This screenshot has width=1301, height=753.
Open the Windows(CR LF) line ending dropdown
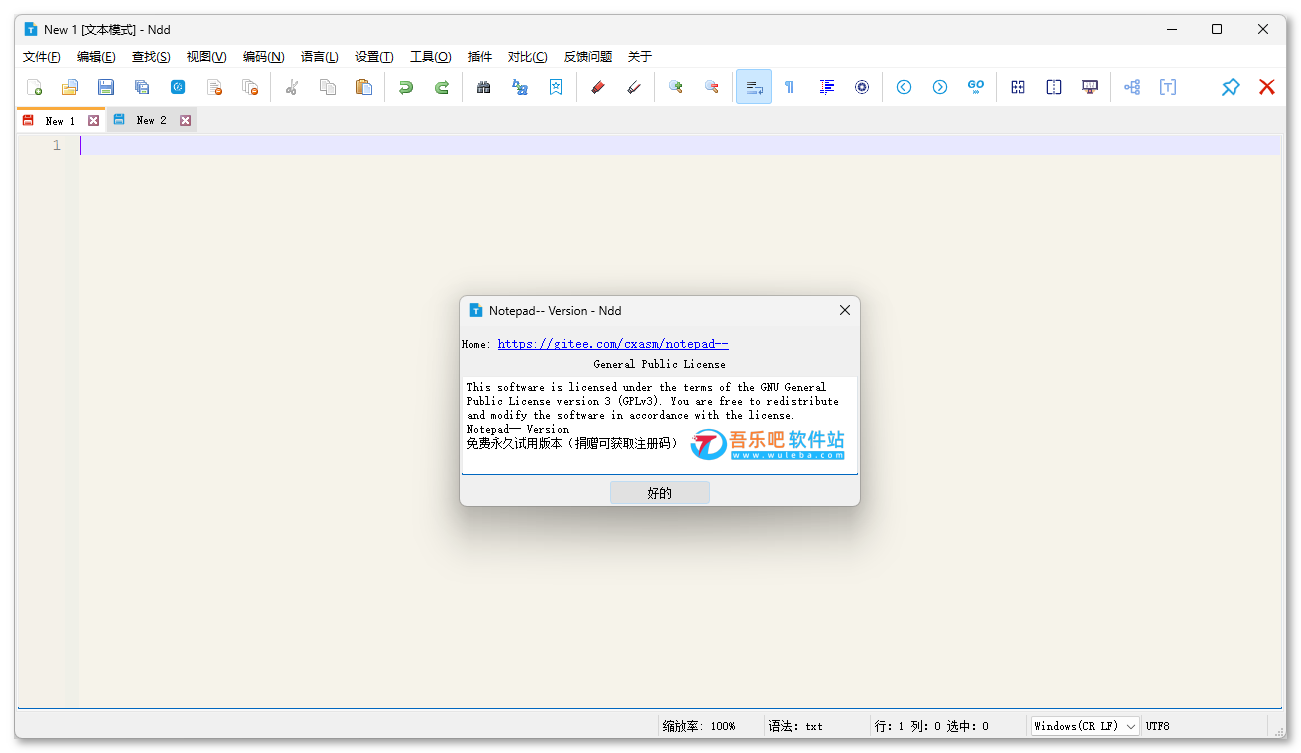point(1085,726)
